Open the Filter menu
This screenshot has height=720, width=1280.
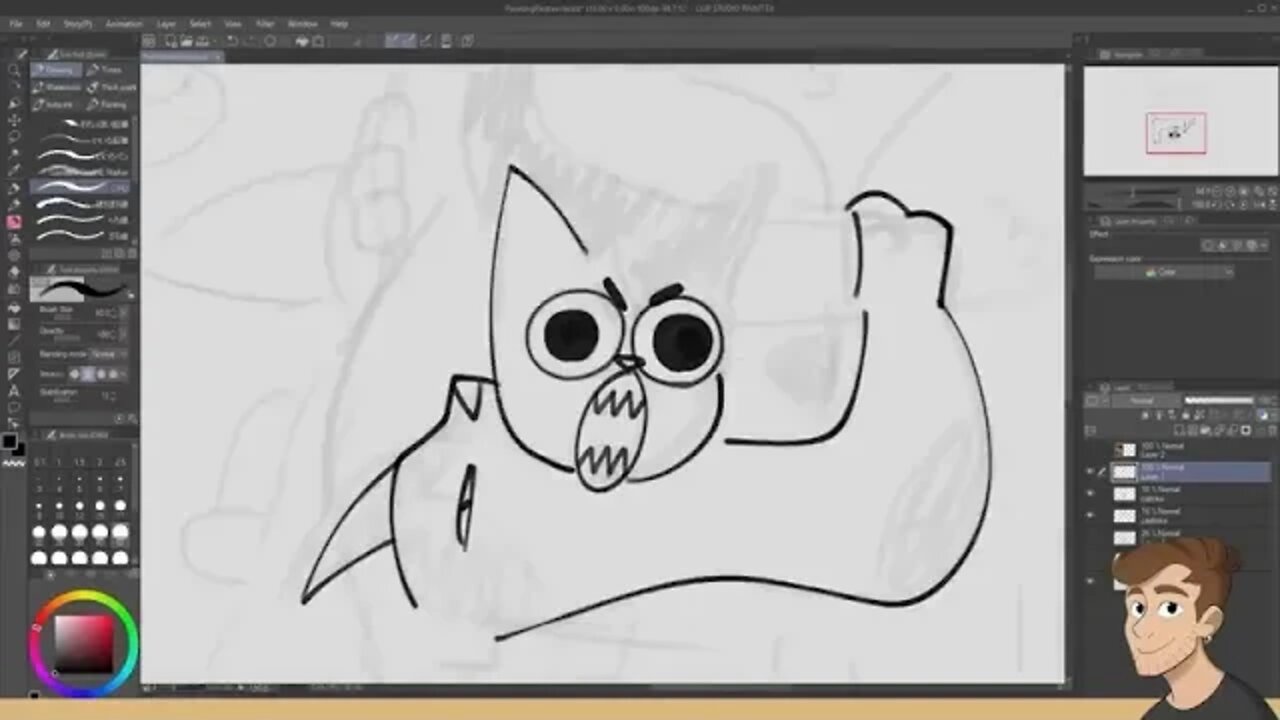point(265,23)
